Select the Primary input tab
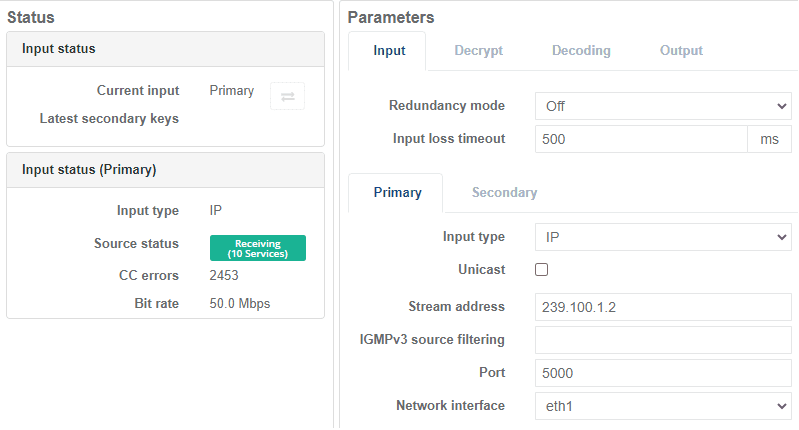Screen dimensions: 799x430 coord(397,193)
